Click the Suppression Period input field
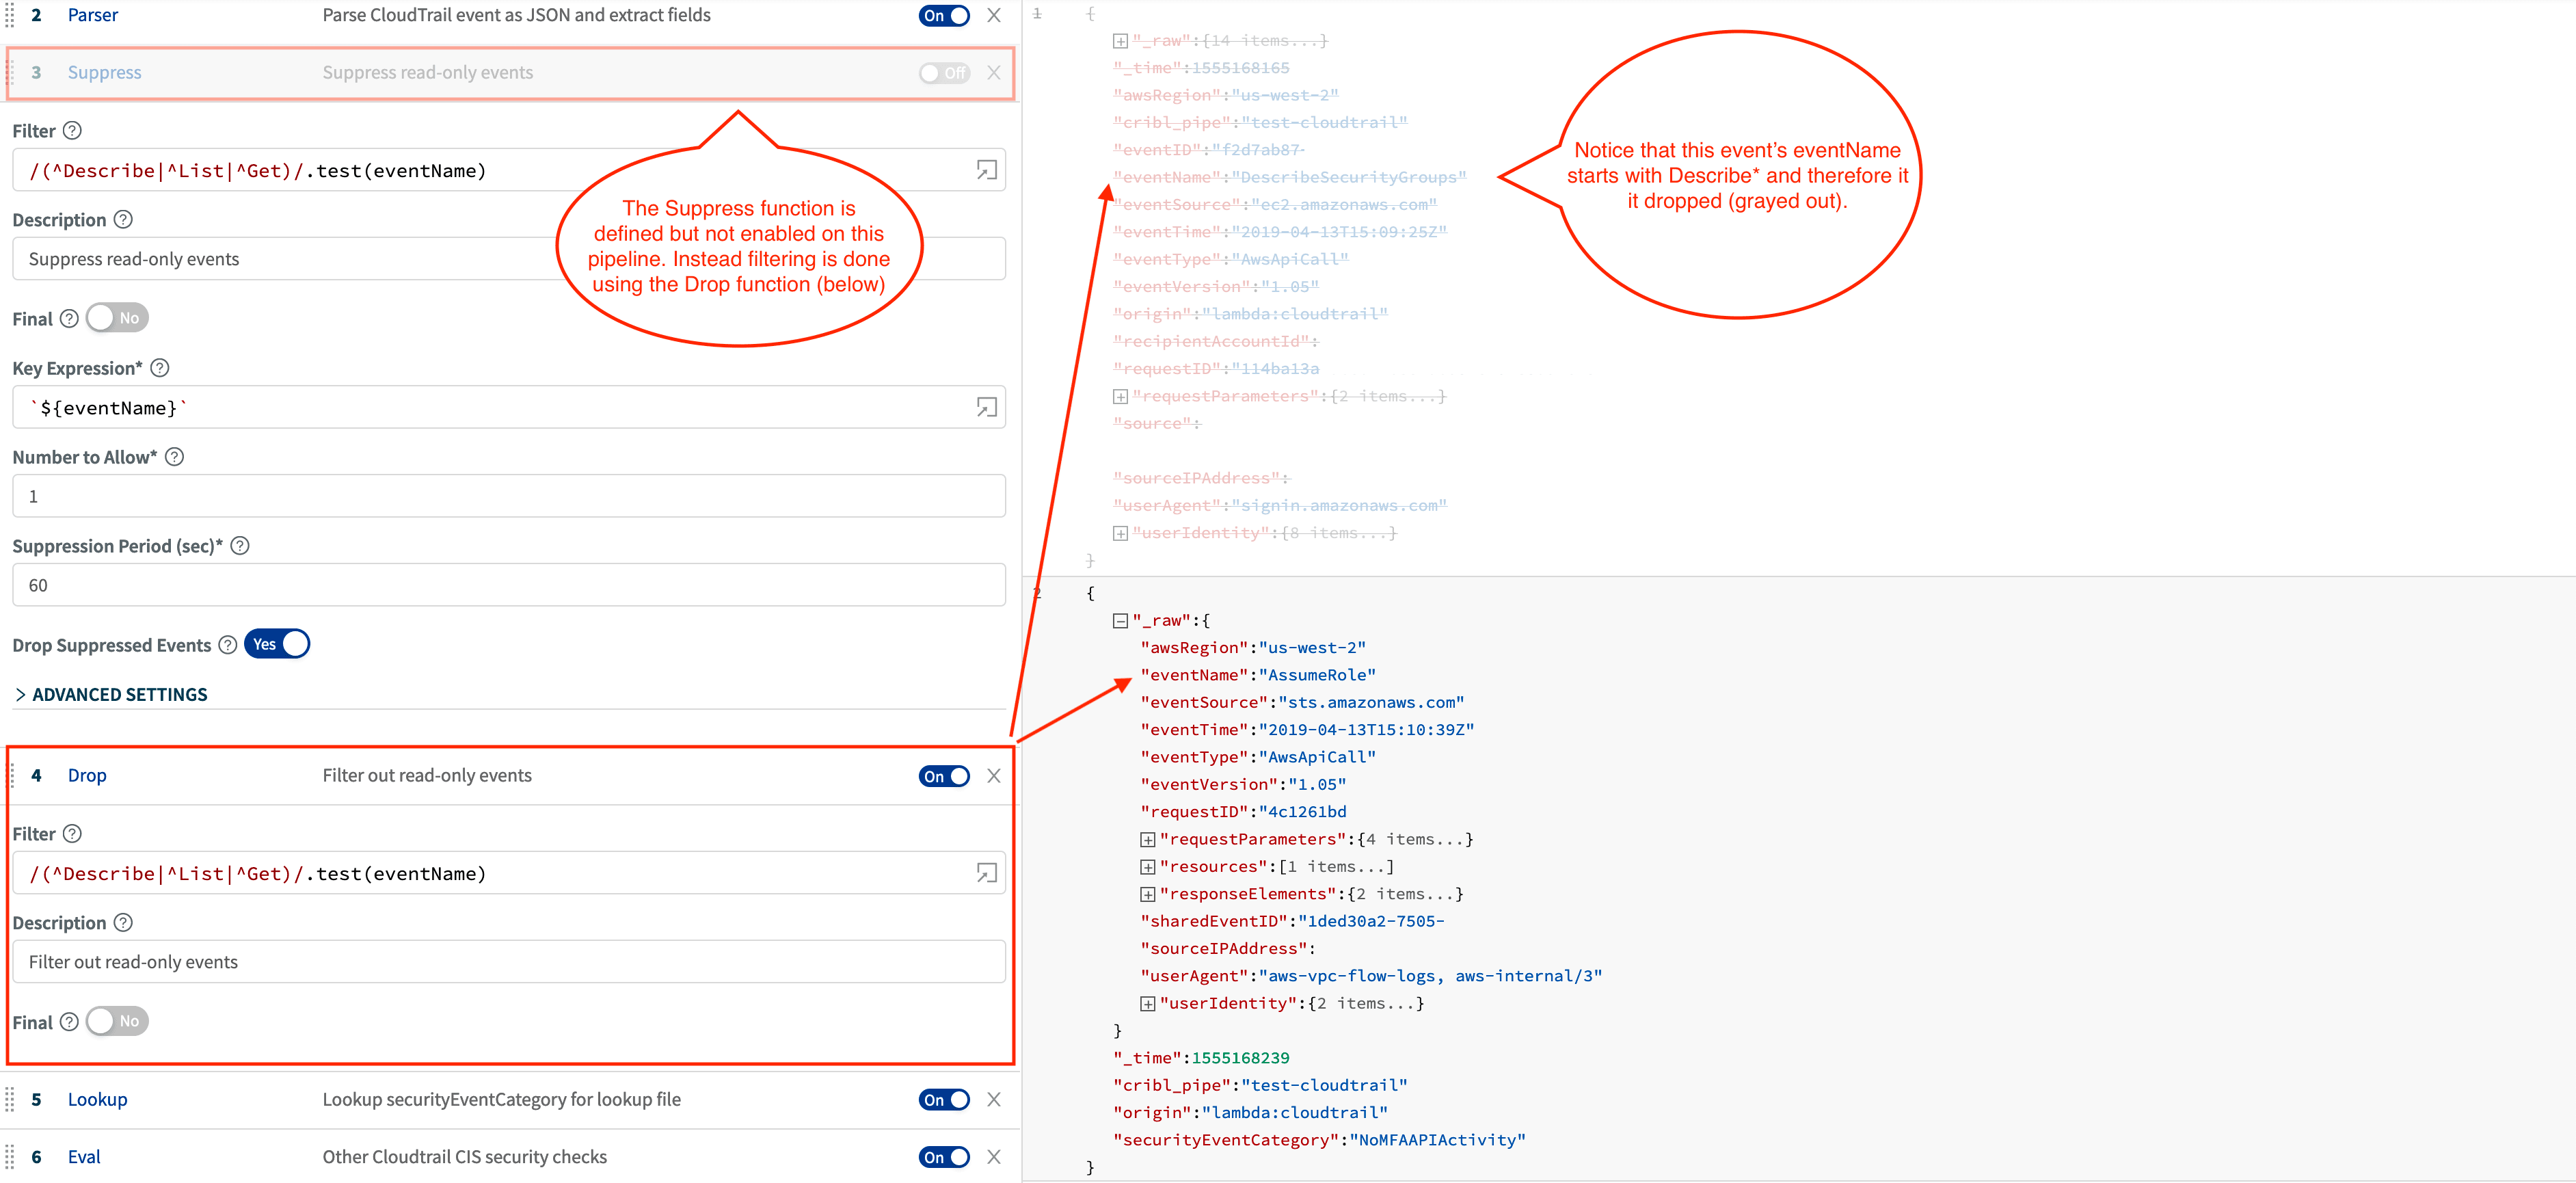The height and width of the screenshot is (1183, 2576). [508, 585]
